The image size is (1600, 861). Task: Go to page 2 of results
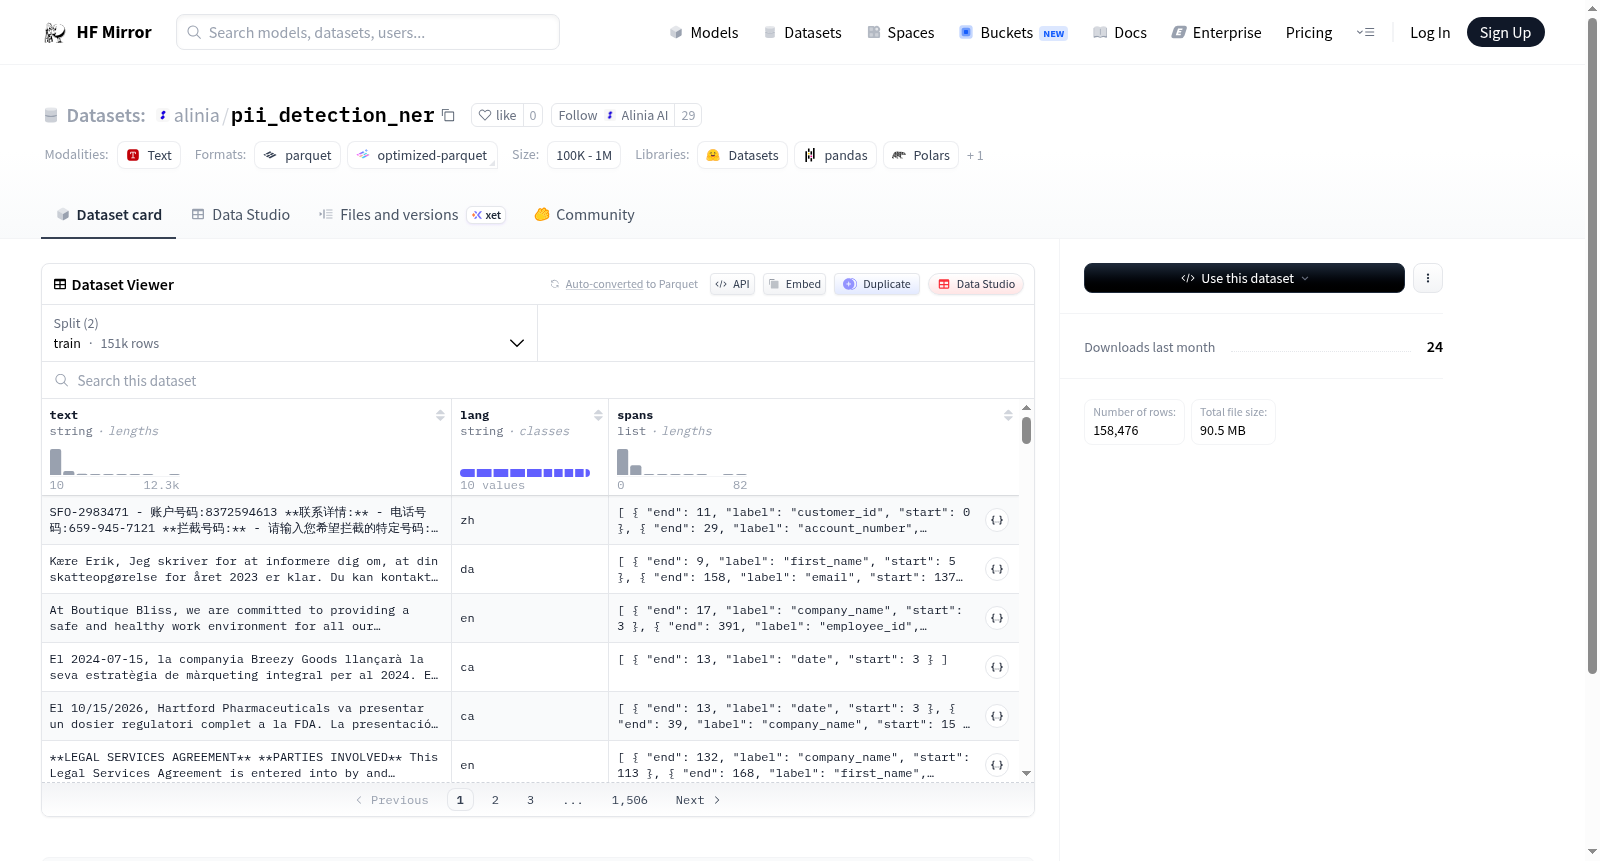click(x=495, y=800)
